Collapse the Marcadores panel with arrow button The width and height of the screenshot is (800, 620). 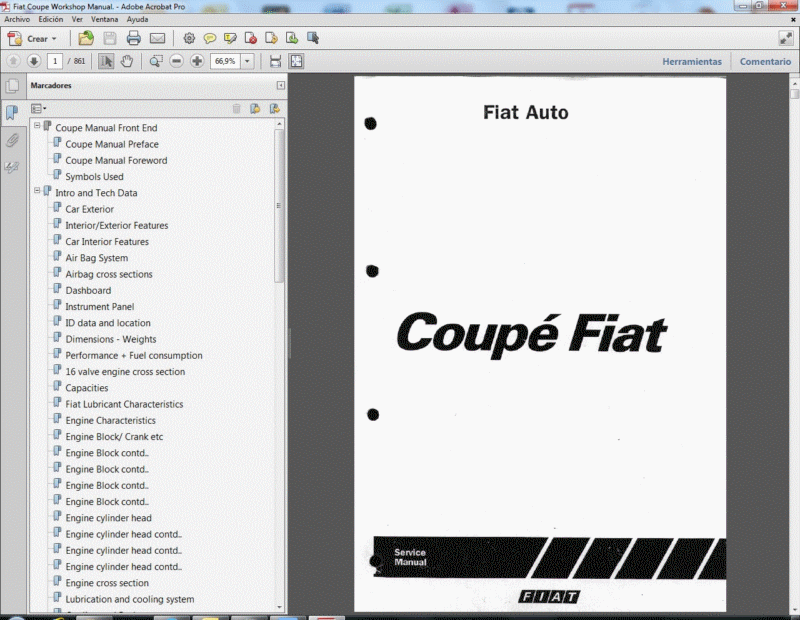click(281, 85)
